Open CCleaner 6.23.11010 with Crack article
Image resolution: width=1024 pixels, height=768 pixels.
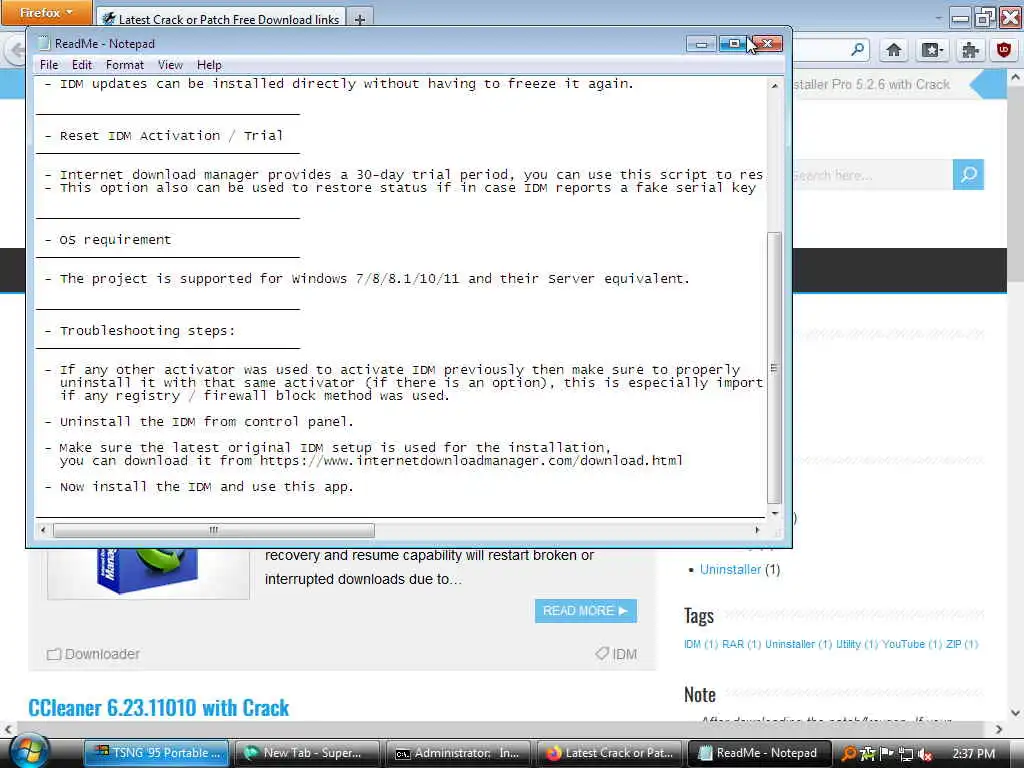158,707
